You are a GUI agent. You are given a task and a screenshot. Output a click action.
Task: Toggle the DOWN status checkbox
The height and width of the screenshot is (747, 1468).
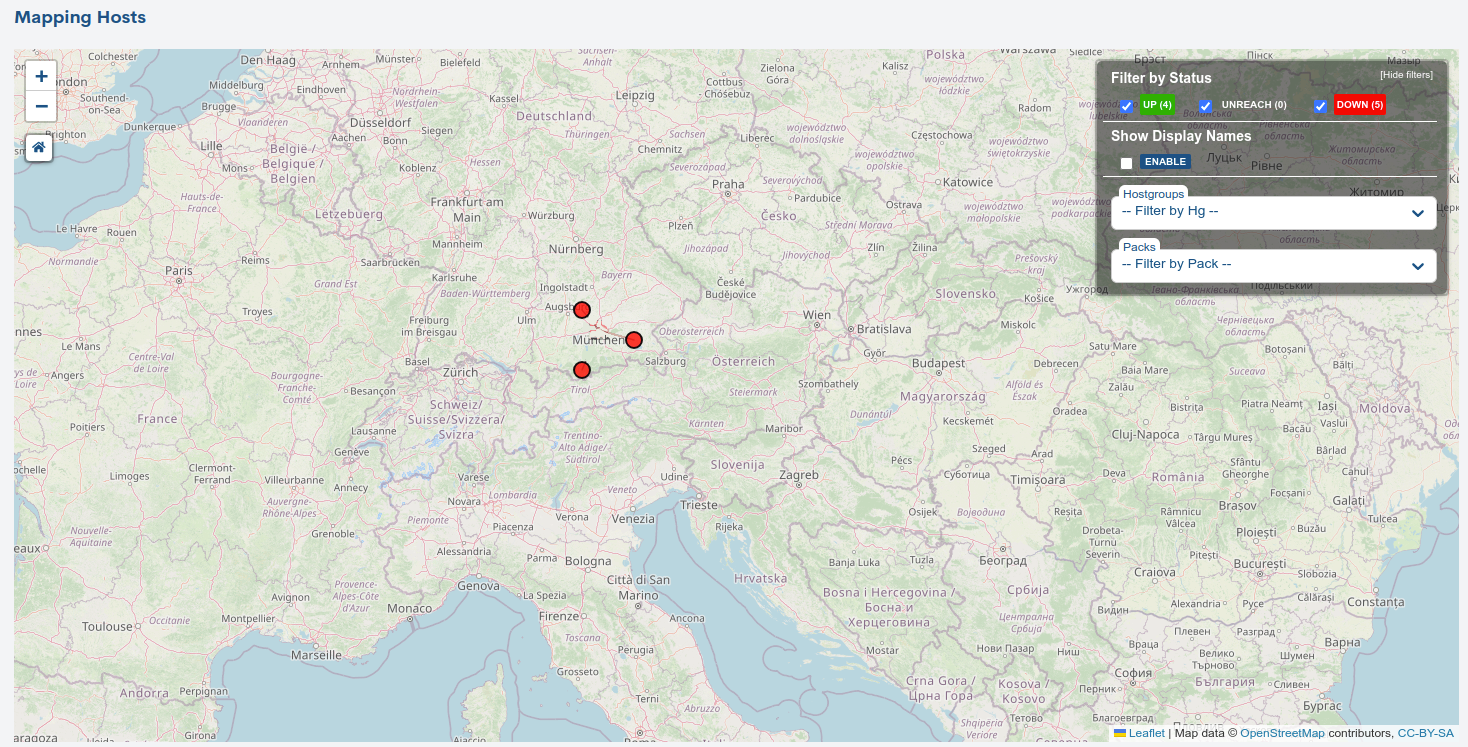(1320, 106)
